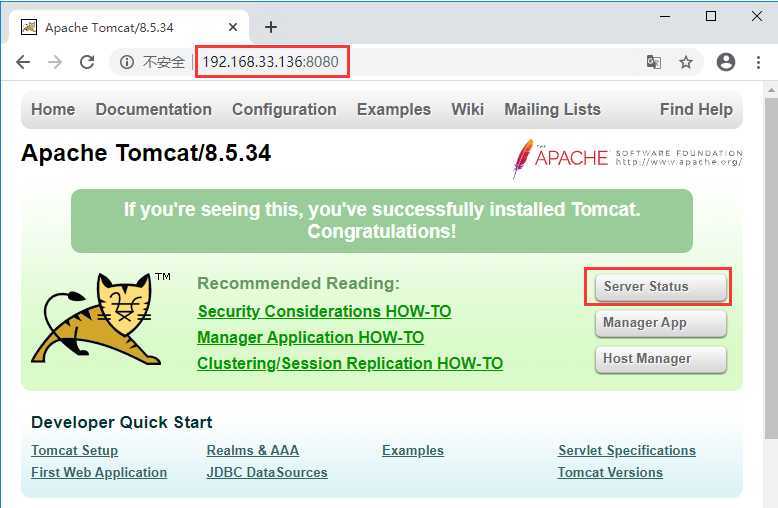Open the Documentation nav item
This screenshot has height=508, width=778.
153,109
